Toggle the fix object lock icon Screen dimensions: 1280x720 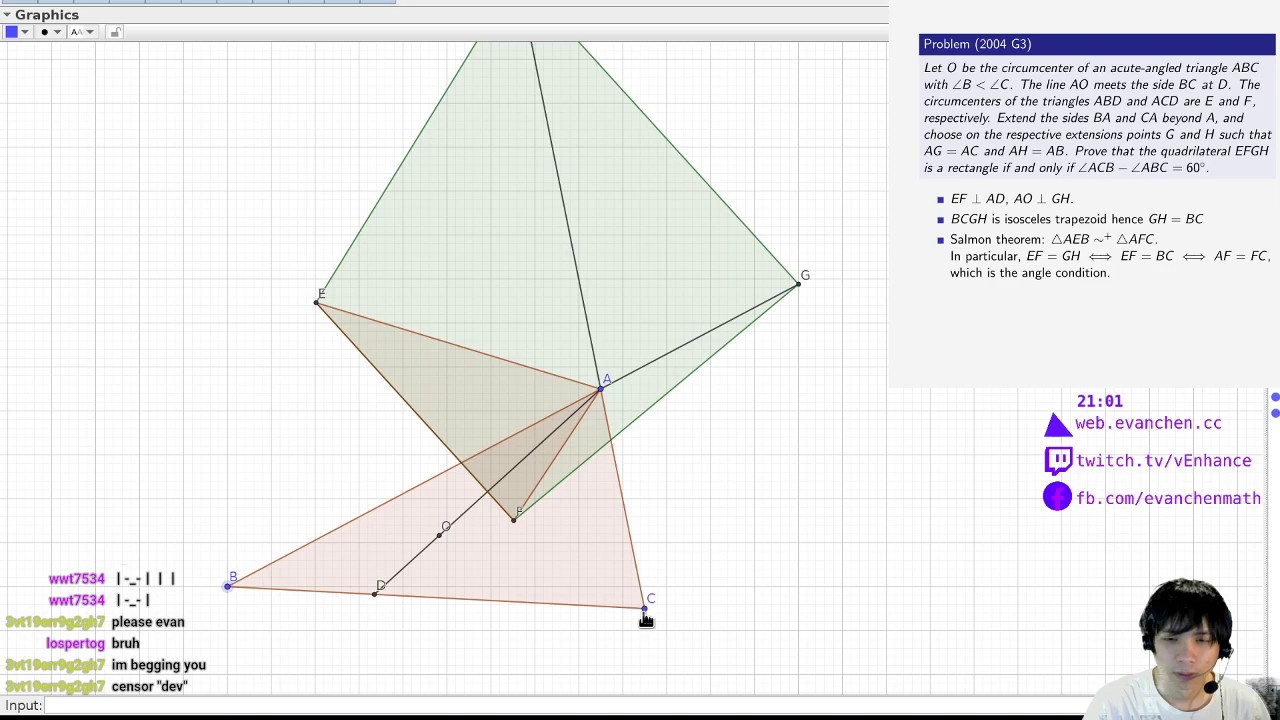[115, 32]
